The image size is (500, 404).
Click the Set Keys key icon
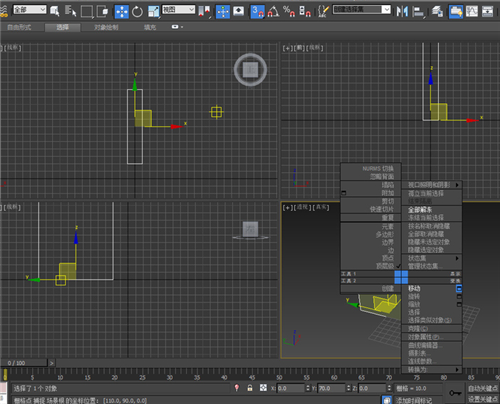pos(455,393)
